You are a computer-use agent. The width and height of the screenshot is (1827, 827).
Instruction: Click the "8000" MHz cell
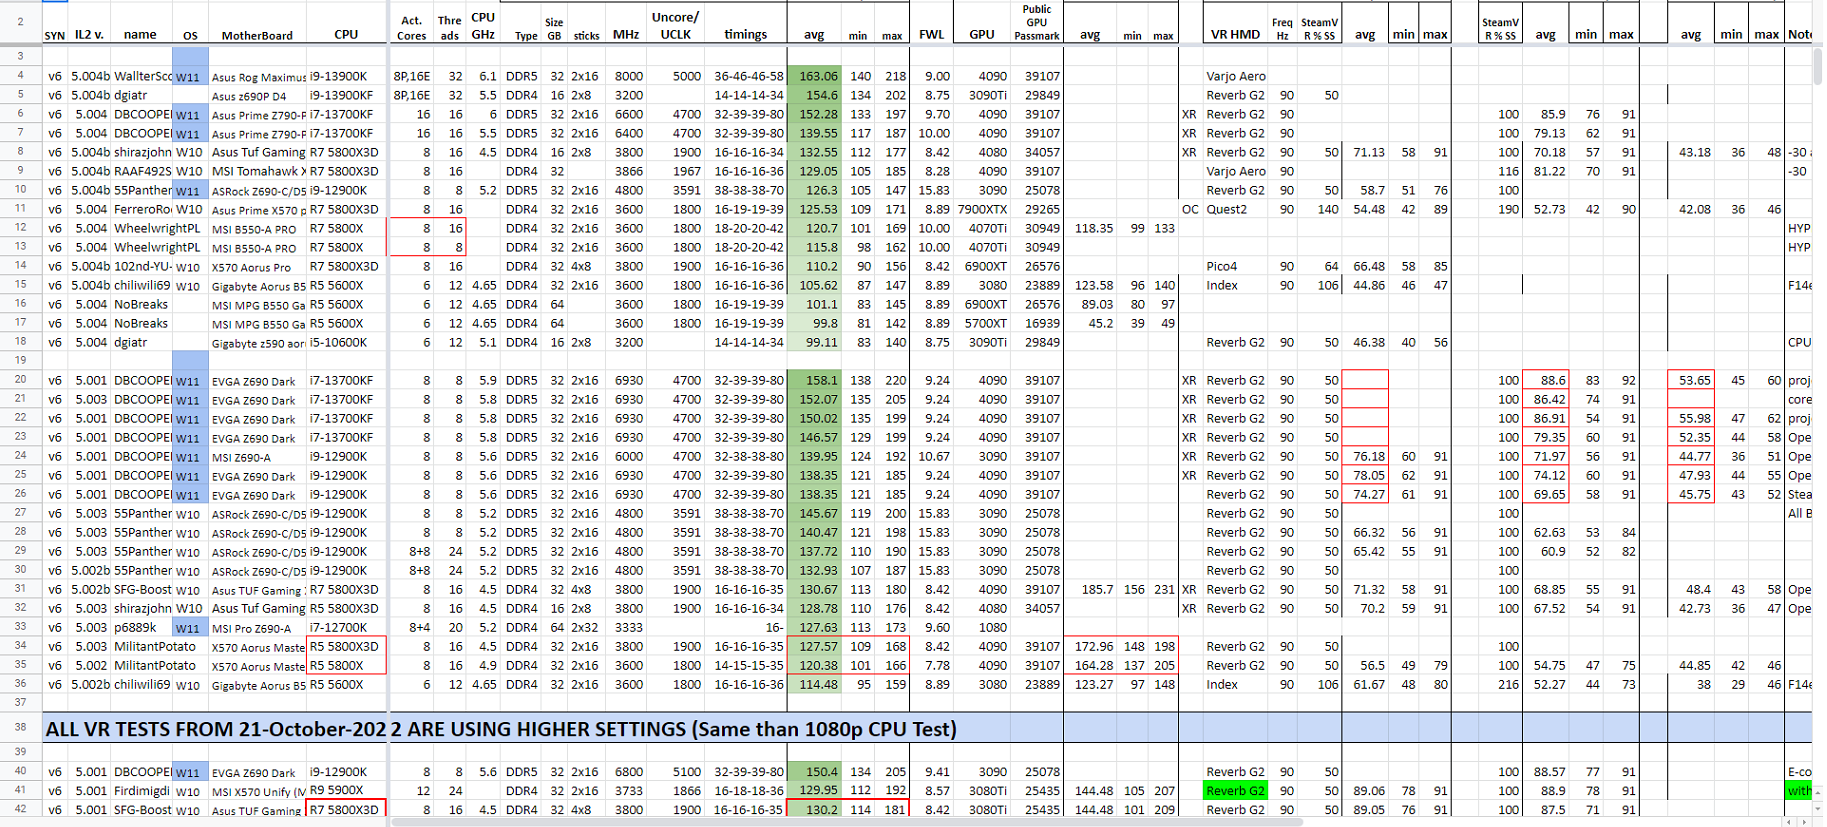tap(628, 76)
